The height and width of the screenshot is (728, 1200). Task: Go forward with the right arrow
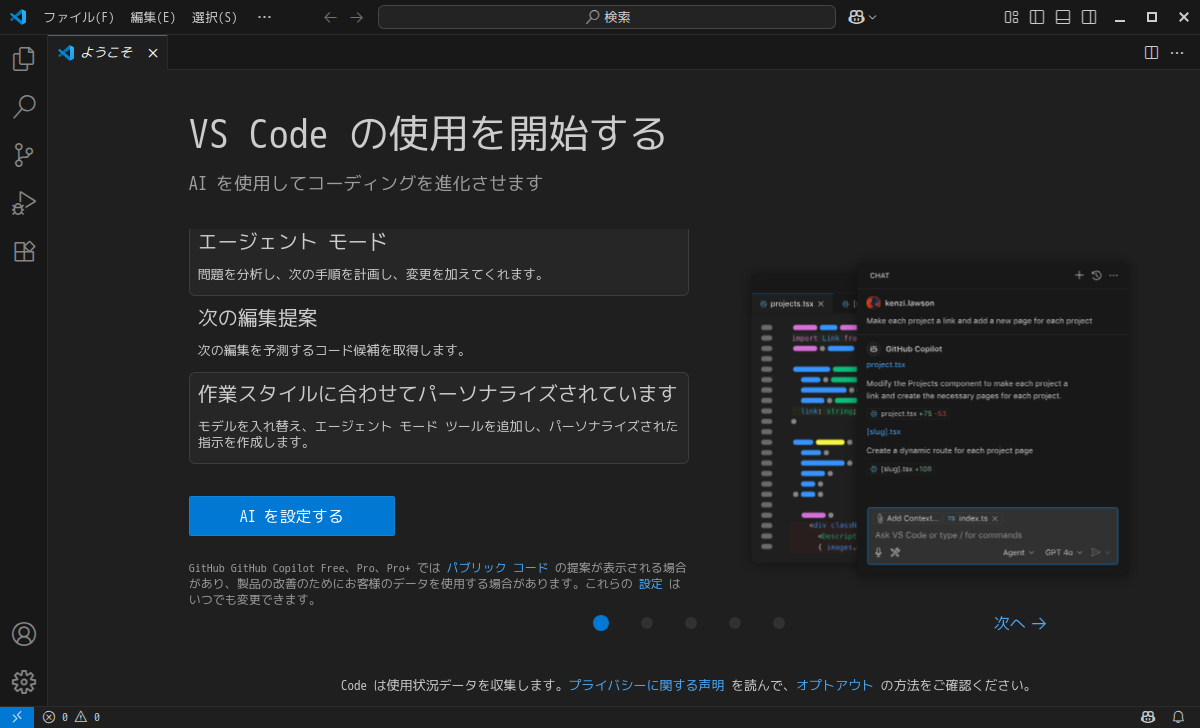click(x=357, y=17)
